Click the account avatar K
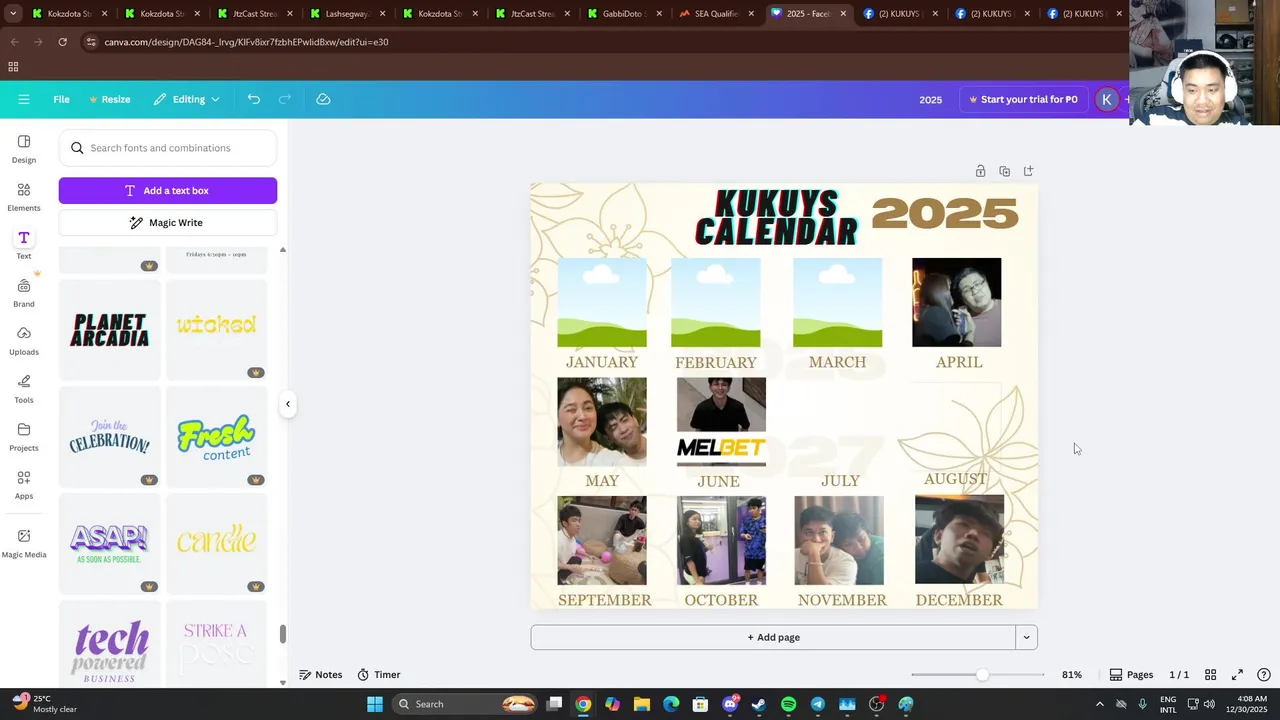 tap(1106, 99)
